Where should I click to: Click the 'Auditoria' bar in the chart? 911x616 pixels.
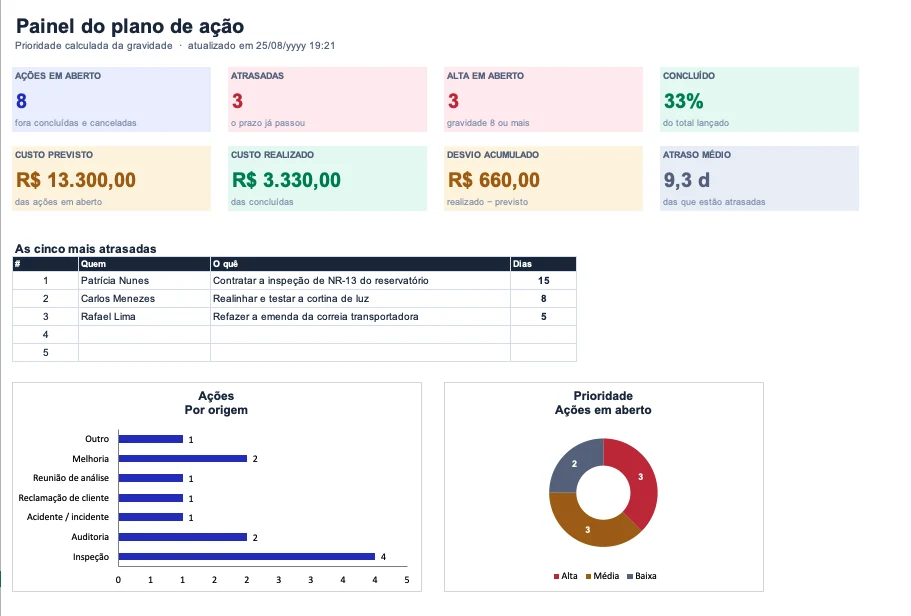(x=183, y=537)
